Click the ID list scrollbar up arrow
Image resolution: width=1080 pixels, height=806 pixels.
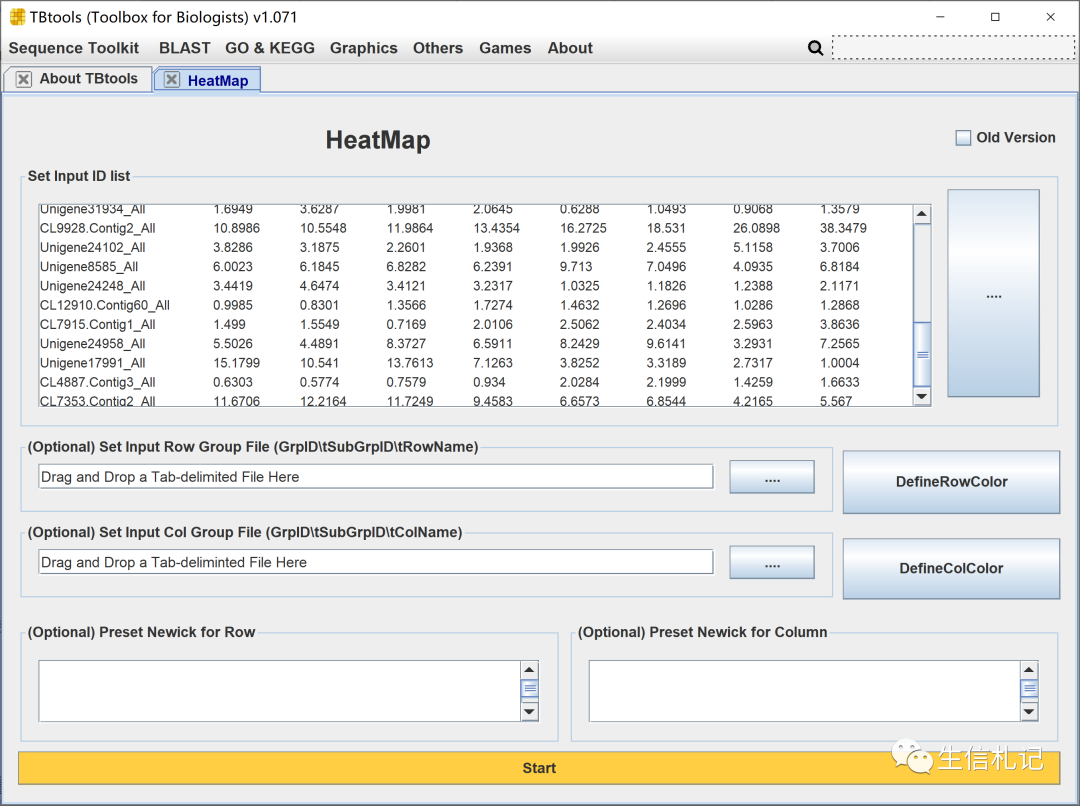tap(922, 214)
